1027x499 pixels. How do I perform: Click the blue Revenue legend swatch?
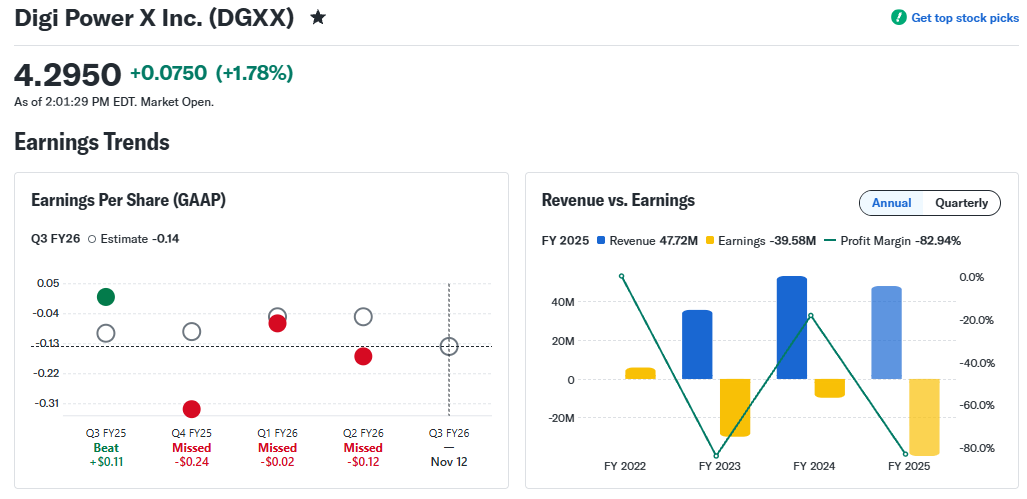601,241
